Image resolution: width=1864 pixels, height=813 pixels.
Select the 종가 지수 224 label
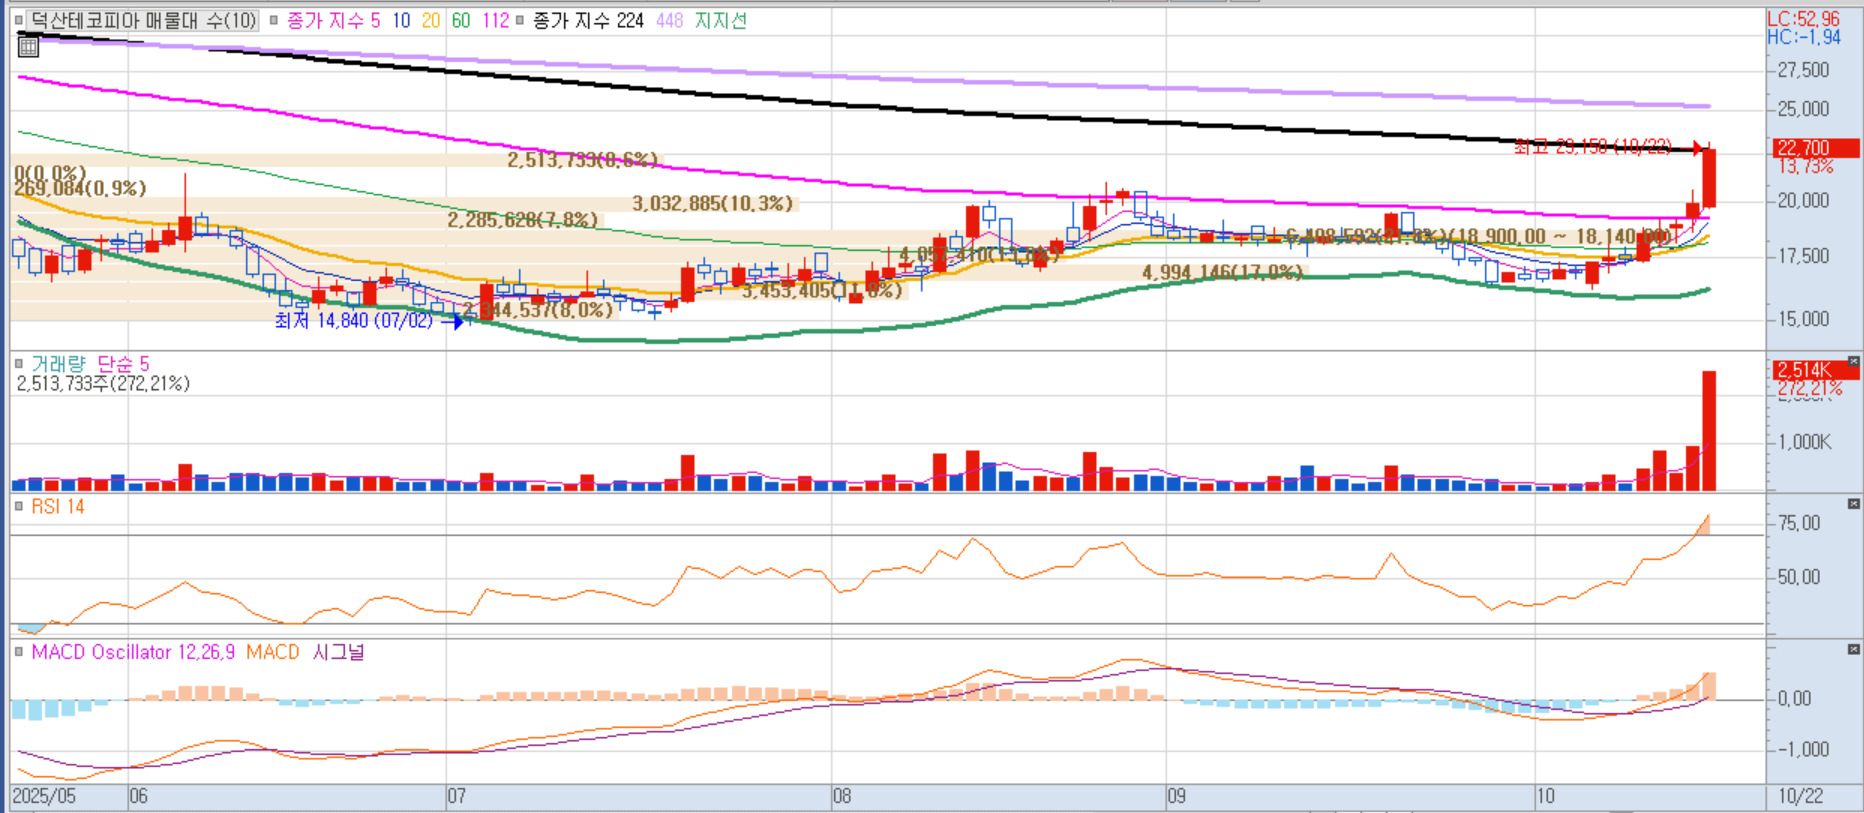[x=588, y=20]
